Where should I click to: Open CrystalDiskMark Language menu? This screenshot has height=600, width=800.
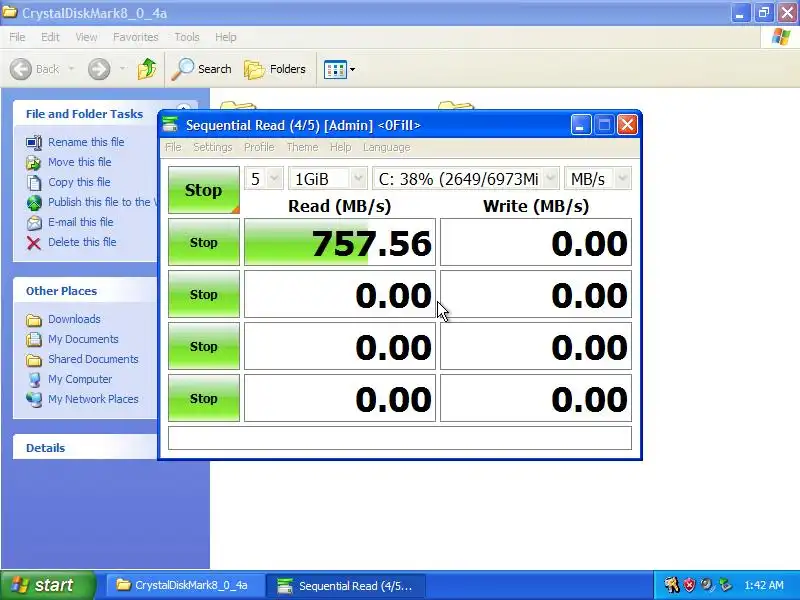pyautogui.click(x=387, y=147)
